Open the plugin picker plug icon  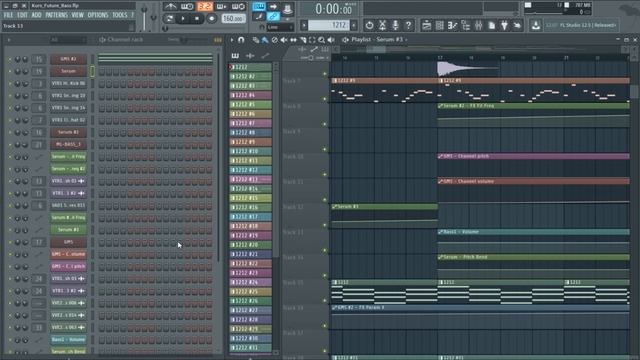pyautogui.click(x=504, y=25)
